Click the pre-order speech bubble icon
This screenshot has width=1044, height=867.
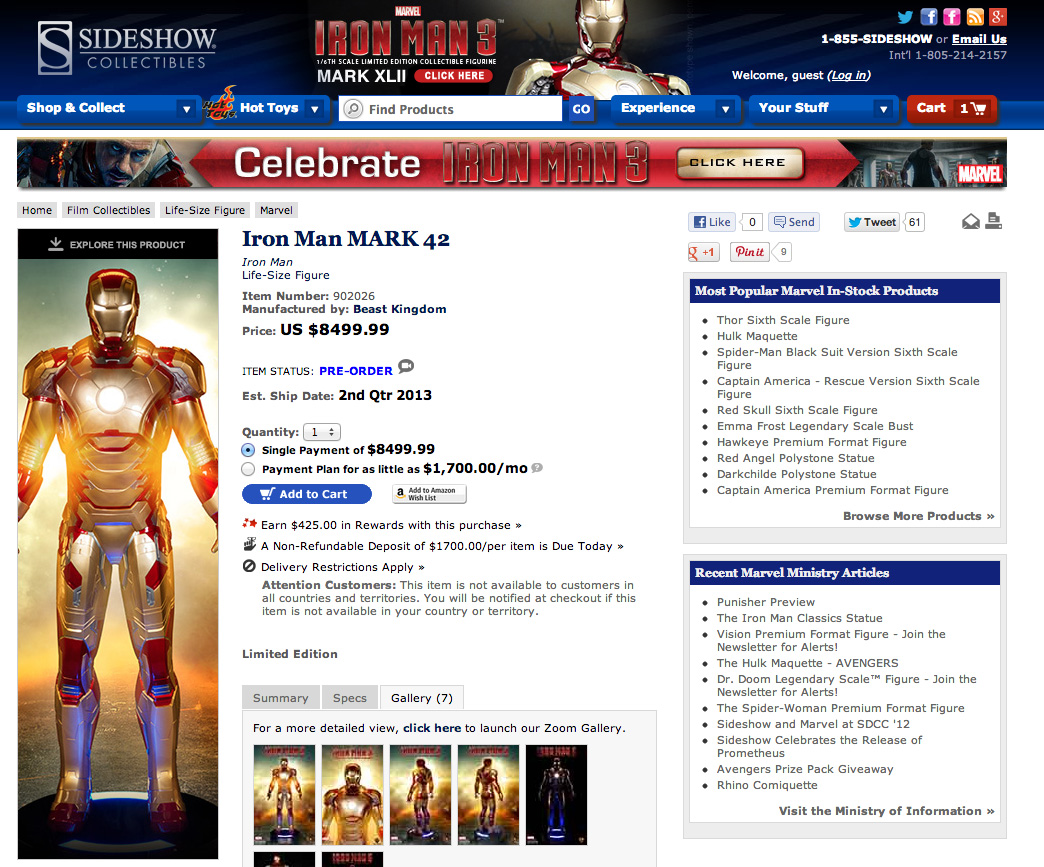[405, 367]
